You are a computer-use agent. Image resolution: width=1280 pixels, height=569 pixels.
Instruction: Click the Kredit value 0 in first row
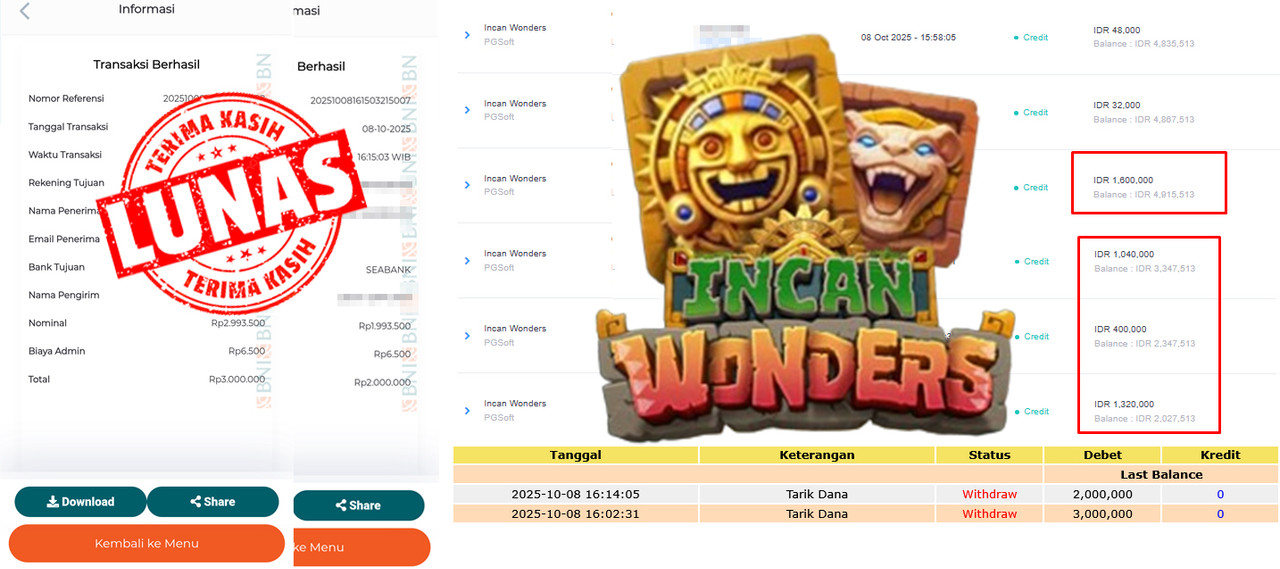1220,494
